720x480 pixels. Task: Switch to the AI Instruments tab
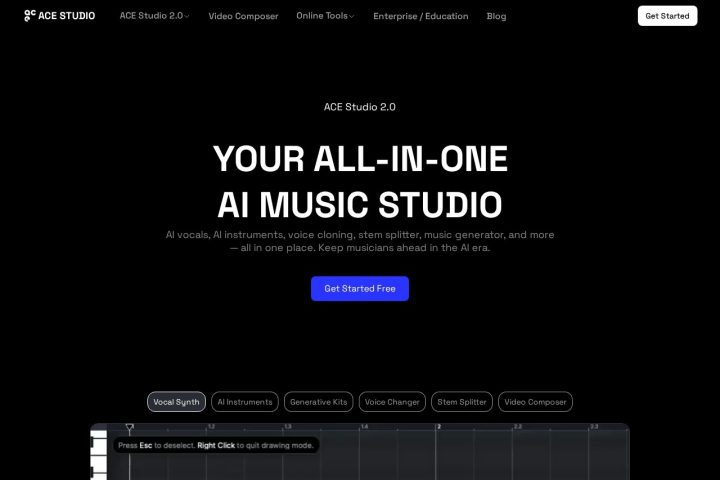pyautogui.click(x=245, y=402)
